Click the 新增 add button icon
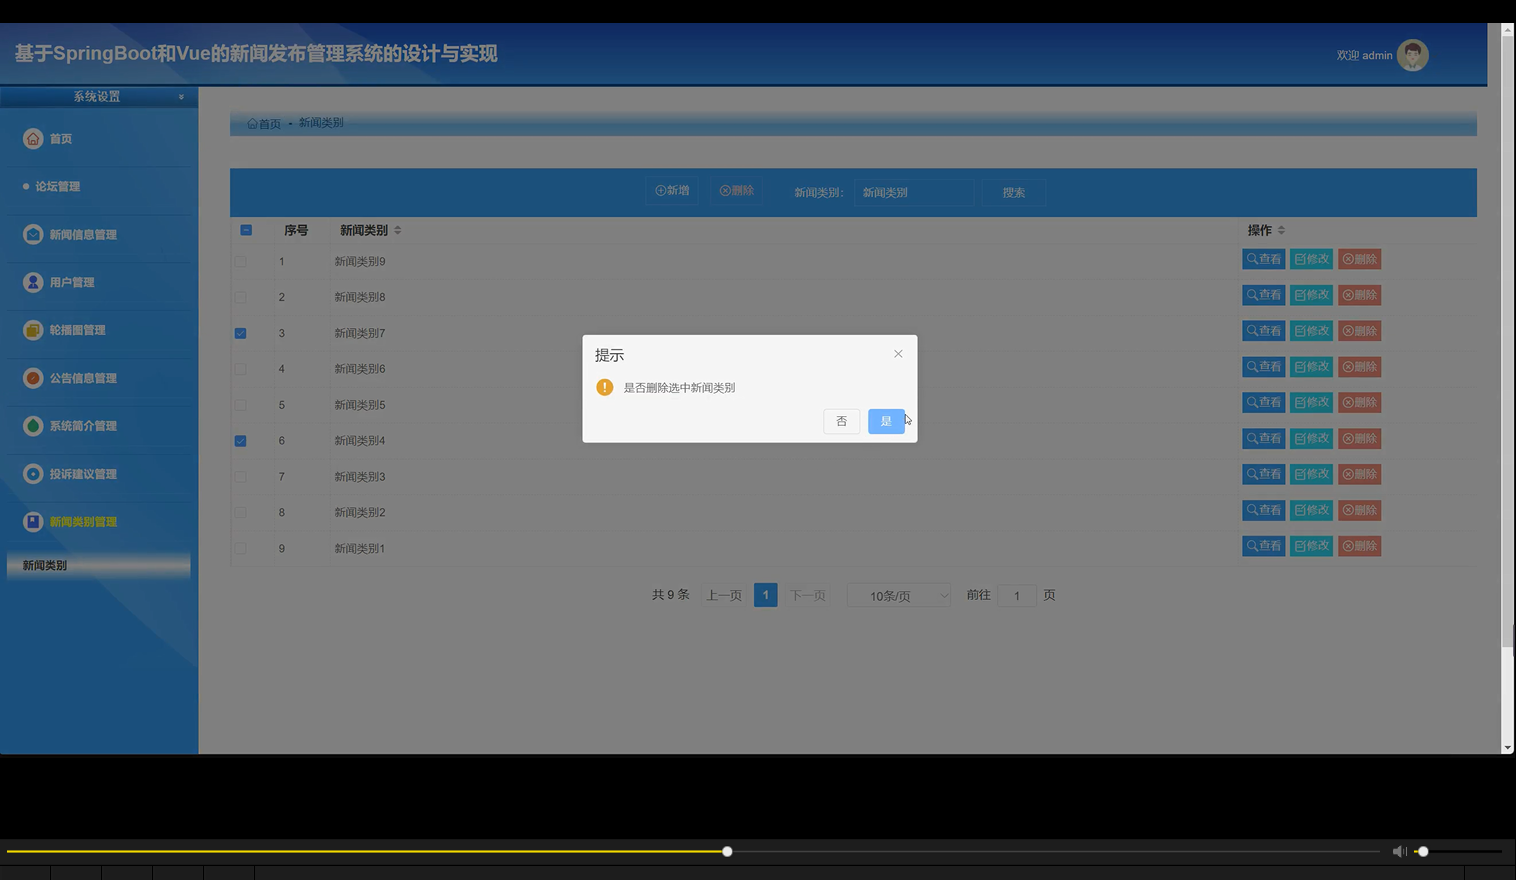Viewport: 1516px width, 880px height. [x=661, y=190]
